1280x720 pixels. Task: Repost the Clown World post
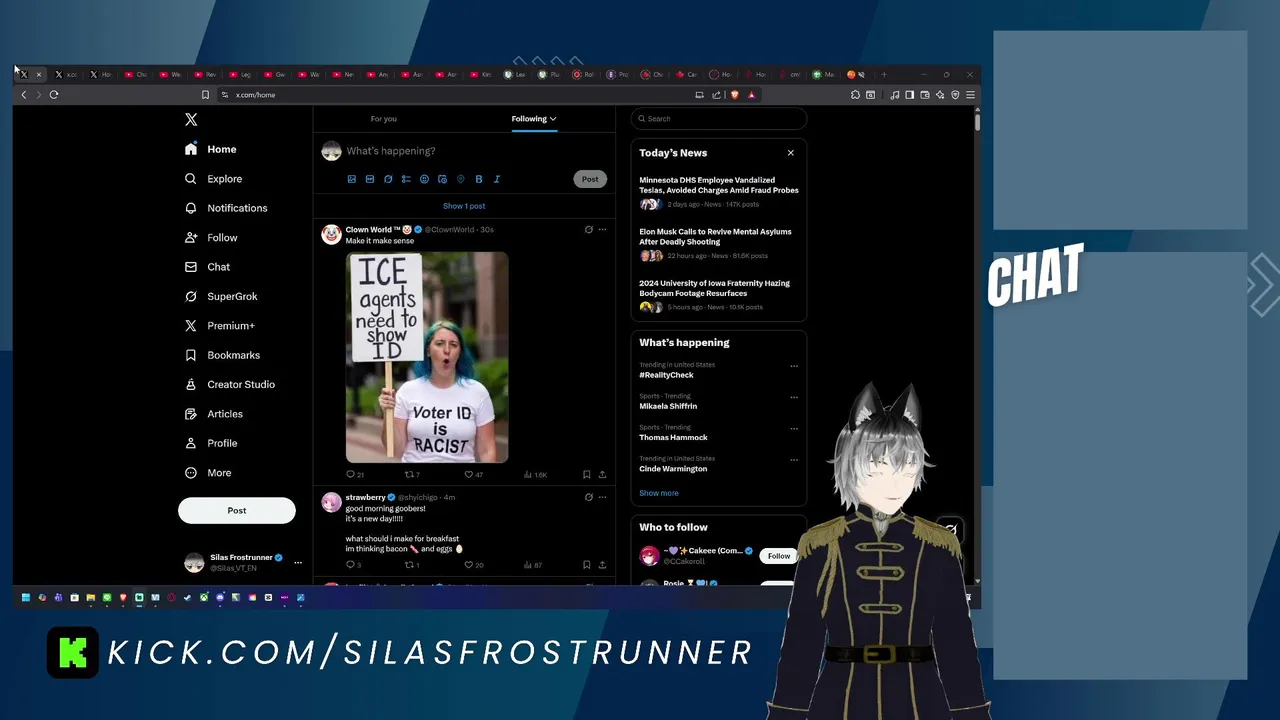(412, 475)
